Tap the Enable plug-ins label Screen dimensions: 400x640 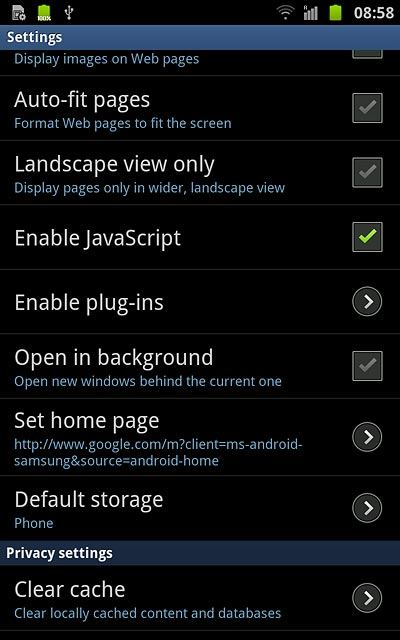89,303
